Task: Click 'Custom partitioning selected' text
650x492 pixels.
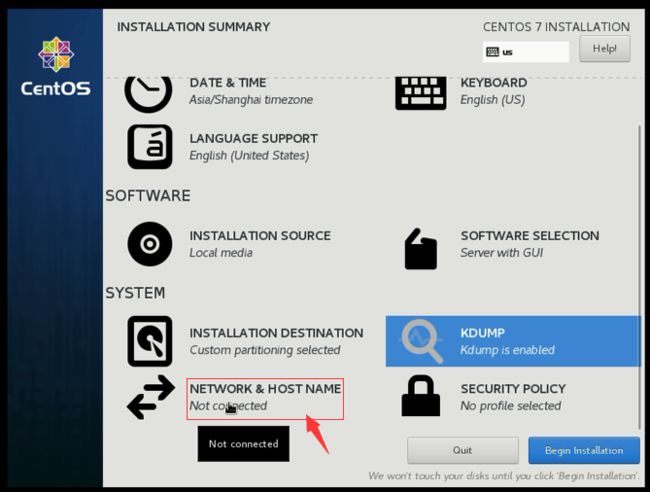Action: coord(265,350)
